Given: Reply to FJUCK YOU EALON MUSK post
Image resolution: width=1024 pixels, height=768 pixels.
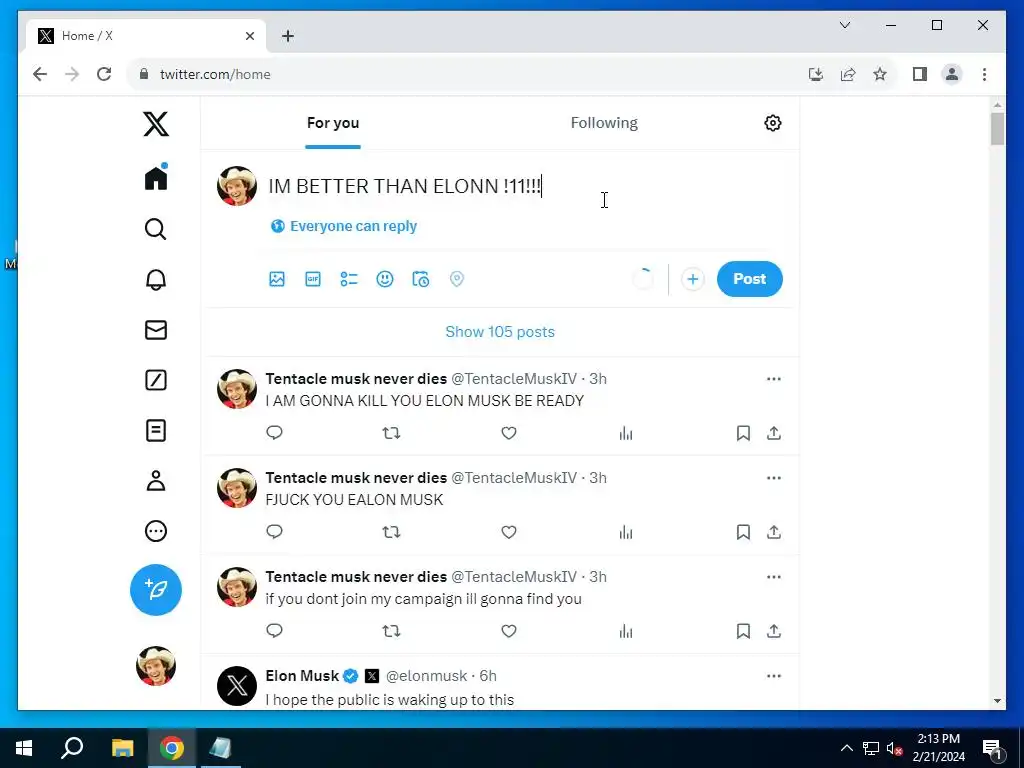Looking at the screenshot, I should tap(274, 532).
